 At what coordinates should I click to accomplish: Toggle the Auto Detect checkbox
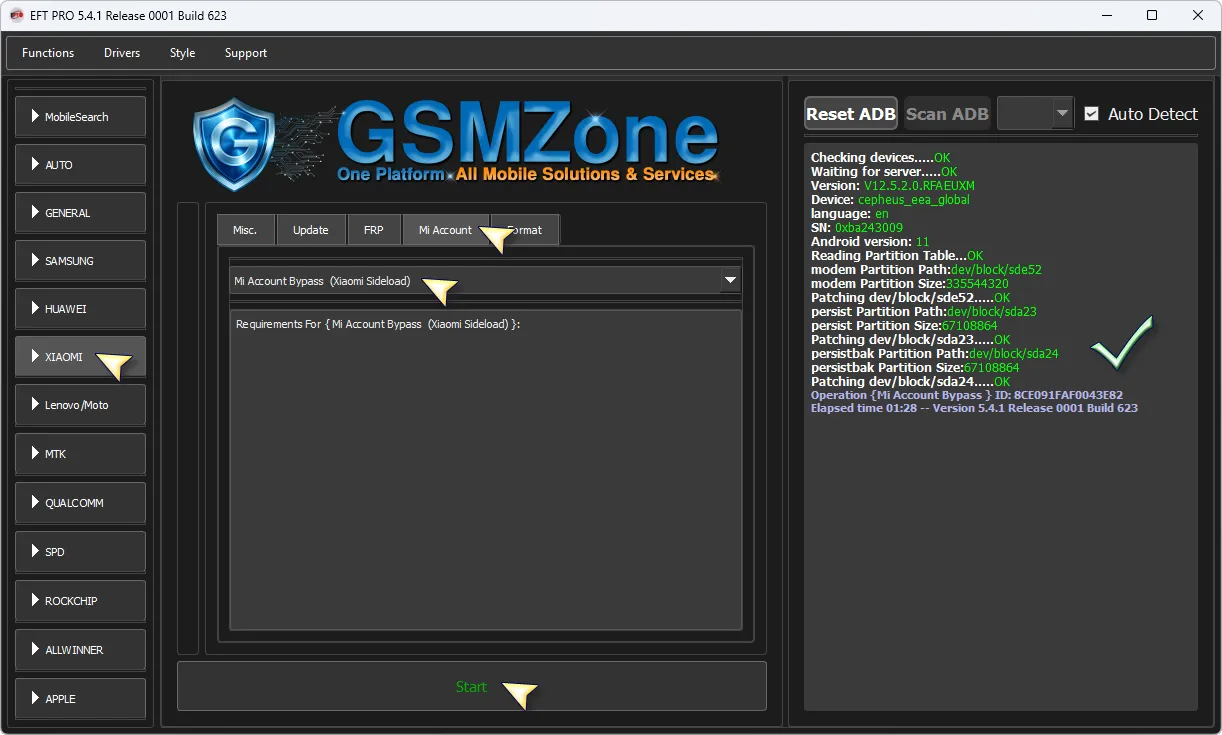[1091, 114]
